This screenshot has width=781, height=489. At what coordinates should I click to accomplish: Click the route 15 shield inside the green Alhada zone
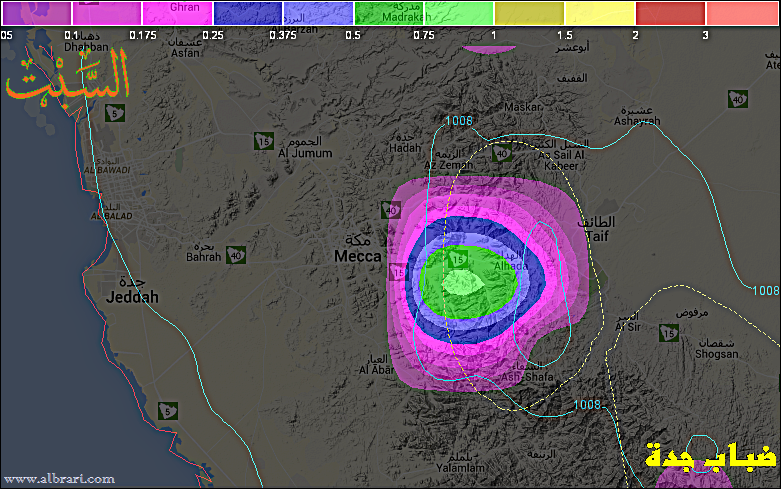pos(457,259)
